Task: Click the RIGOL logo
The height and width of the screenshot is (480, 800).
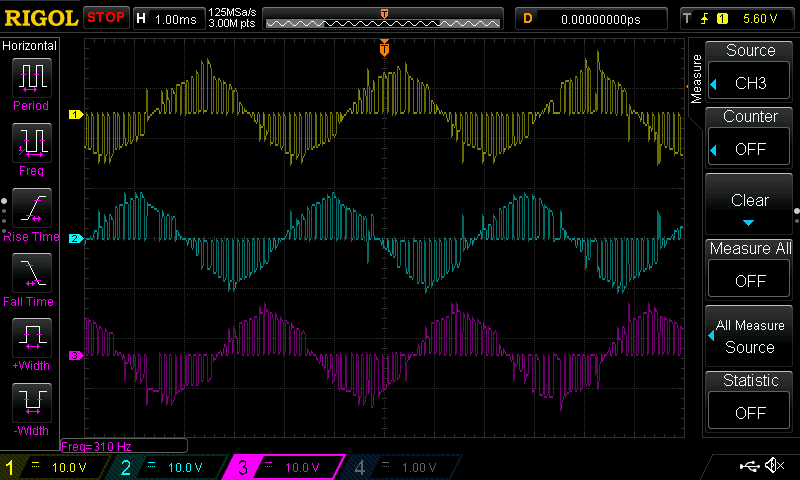Action: tap(41, 18)
